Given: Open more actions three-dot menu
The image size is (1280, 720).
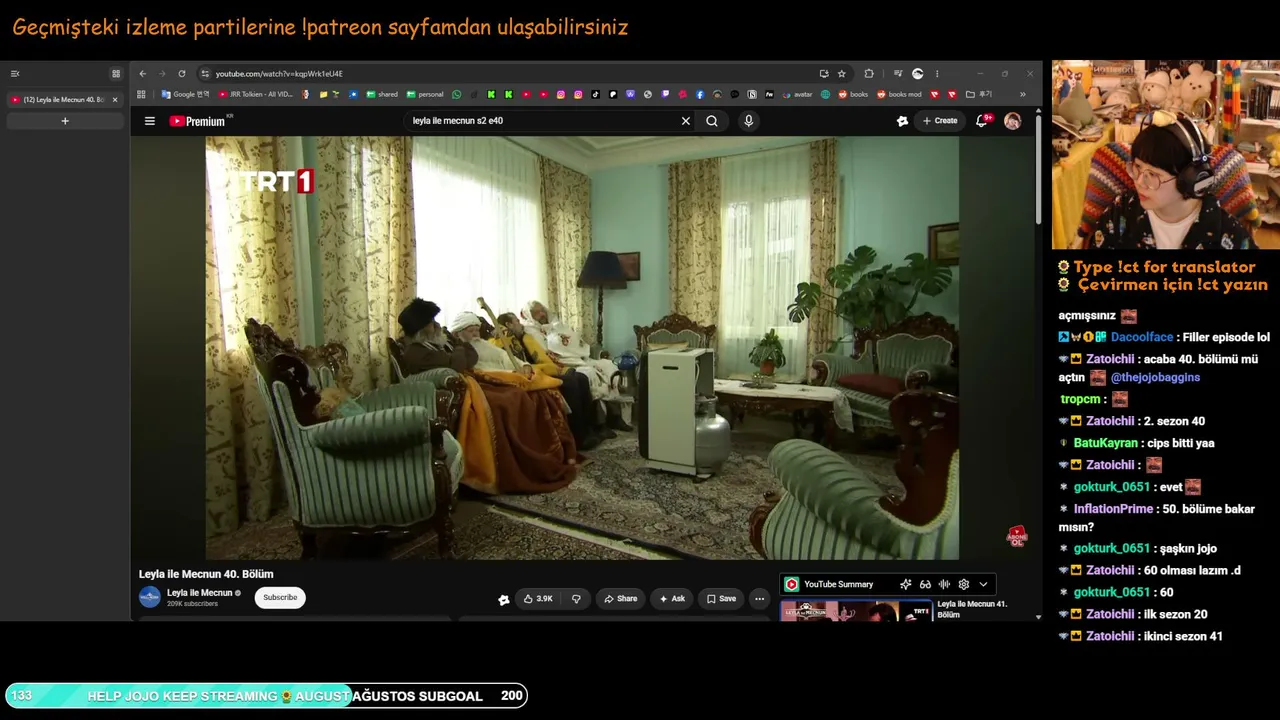Looking at the screenshot, I should 759,599.
